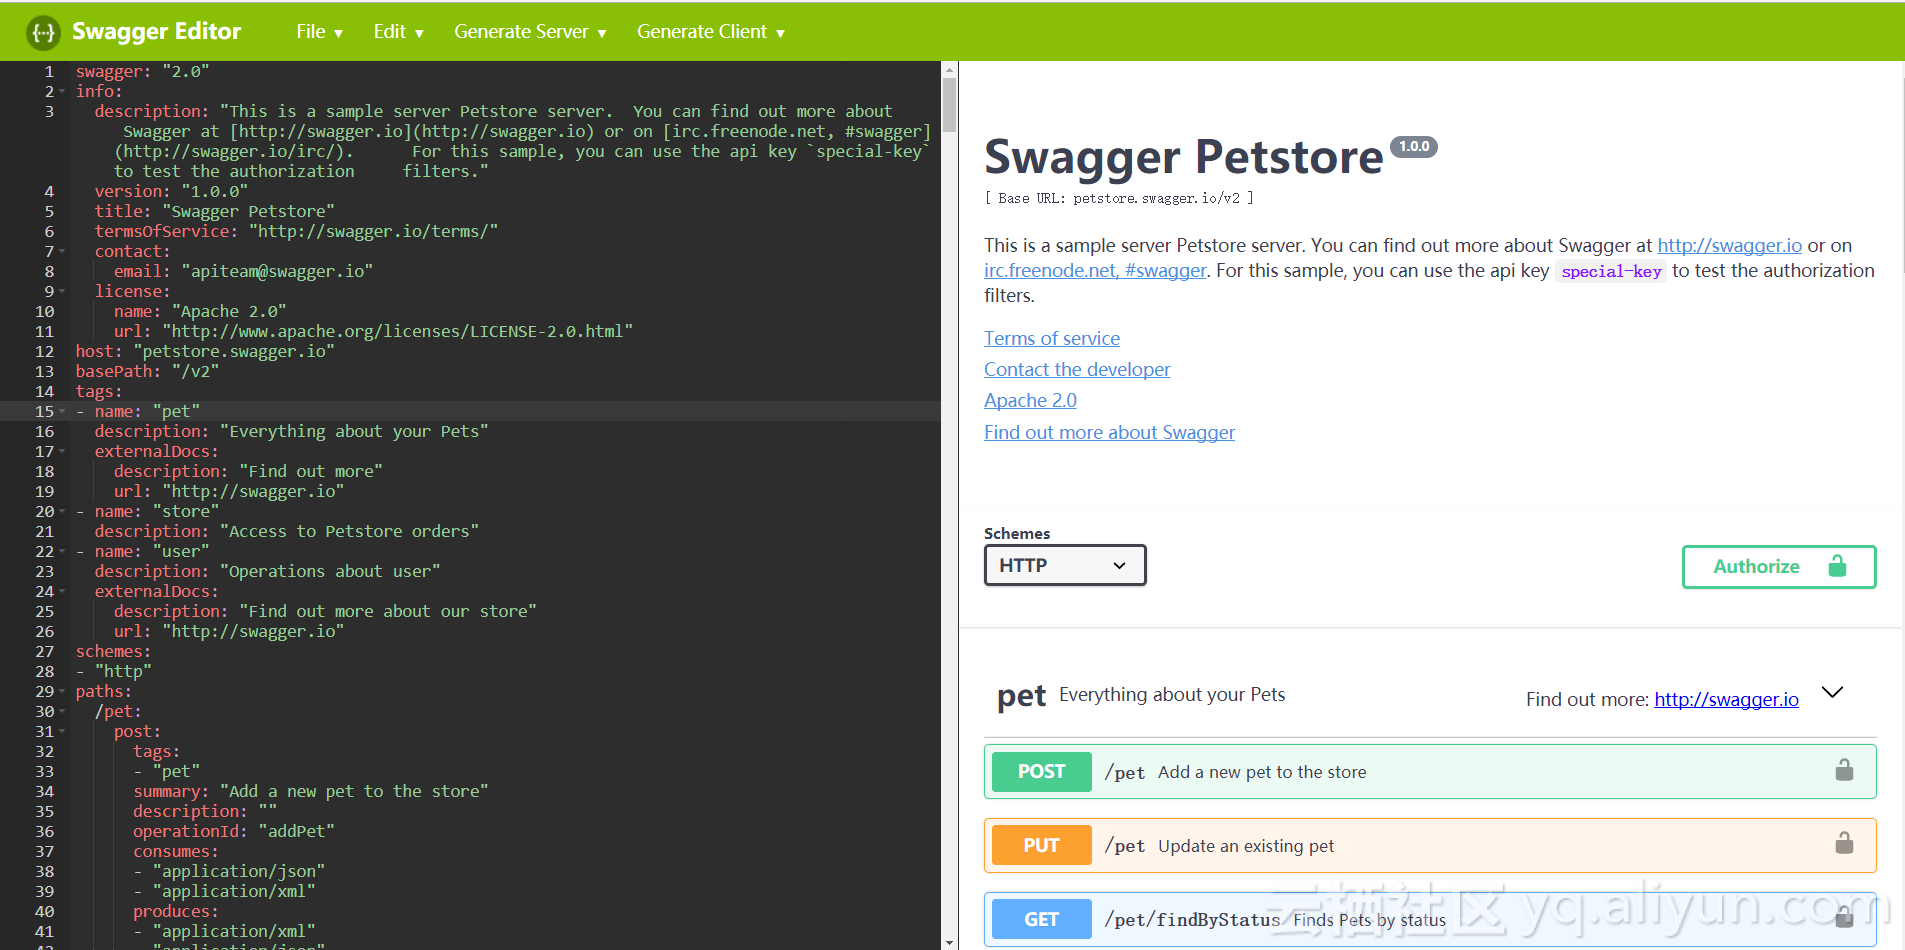Image resolution: width=1905 pixels, height=950 pixels.
Task: Click the Swagger Petstore title heading
Action: point(1184,157)
